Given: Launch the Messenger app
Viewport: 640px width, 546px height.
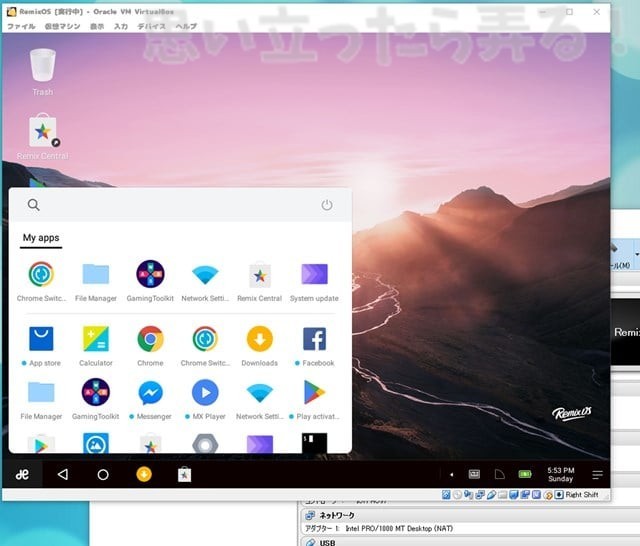Looking at the screenshot, I should [150, 400].
